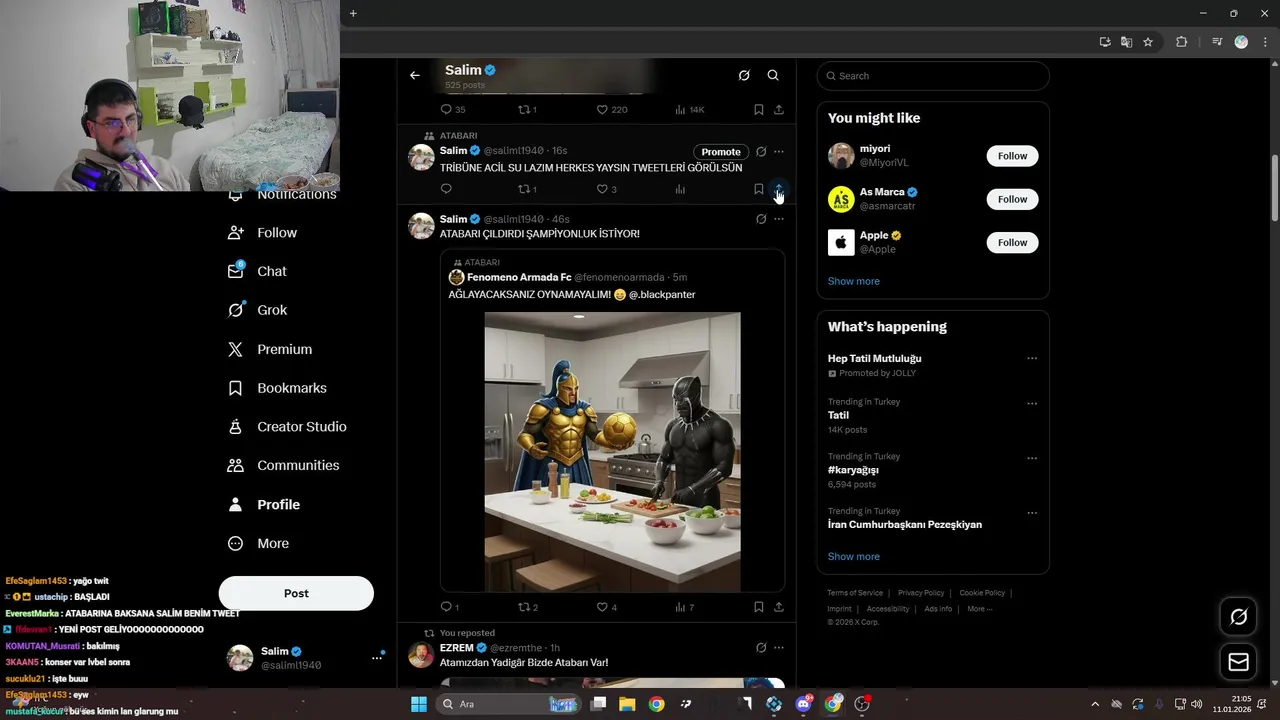Click Grok icon on the 46s tweet
The height and width of the screenshot is (720, 1280).
tap(761, 219)
